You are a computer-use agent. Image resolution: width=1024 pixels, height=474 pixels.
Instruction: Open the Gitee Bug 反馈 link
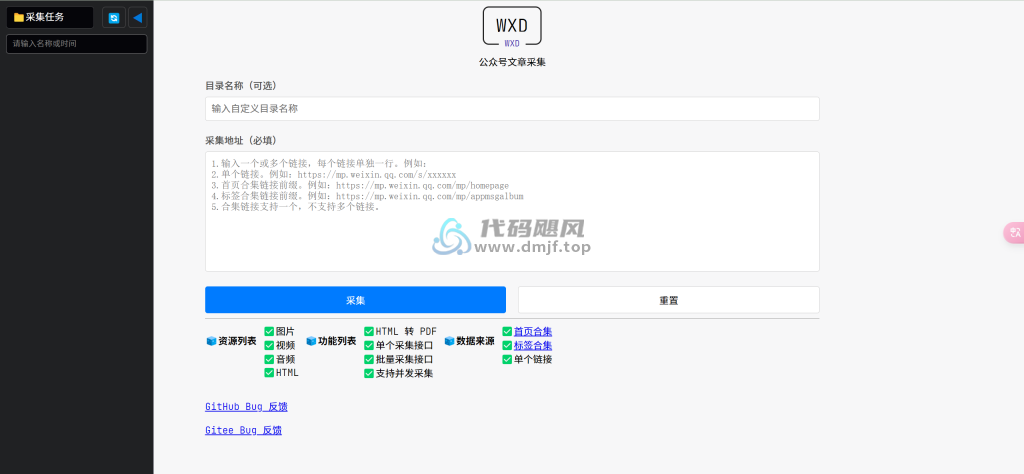[244, 430]
